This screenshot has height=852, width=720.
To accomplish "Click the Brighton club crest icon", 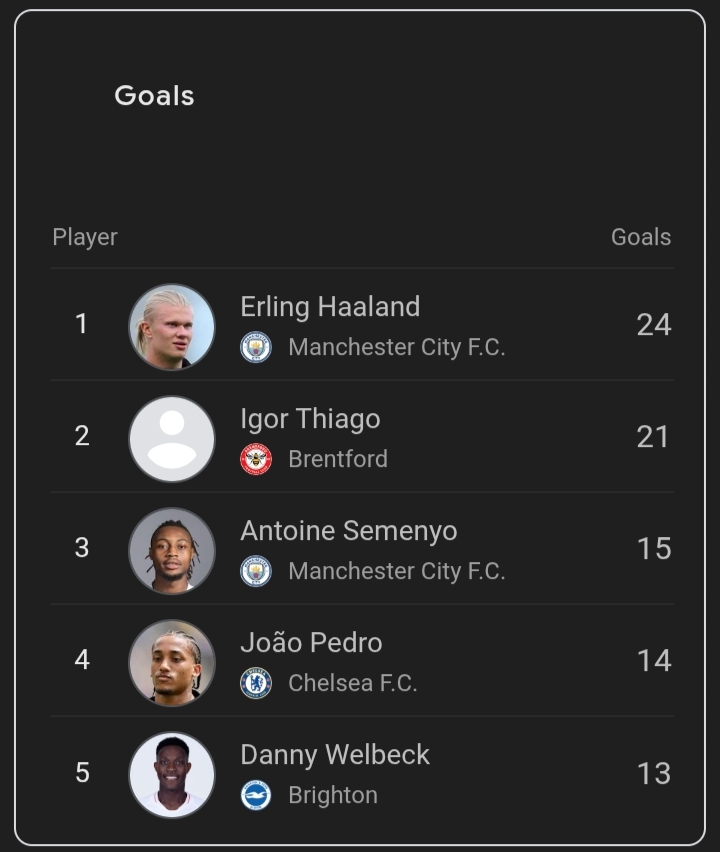I will (x=256, y=795).
